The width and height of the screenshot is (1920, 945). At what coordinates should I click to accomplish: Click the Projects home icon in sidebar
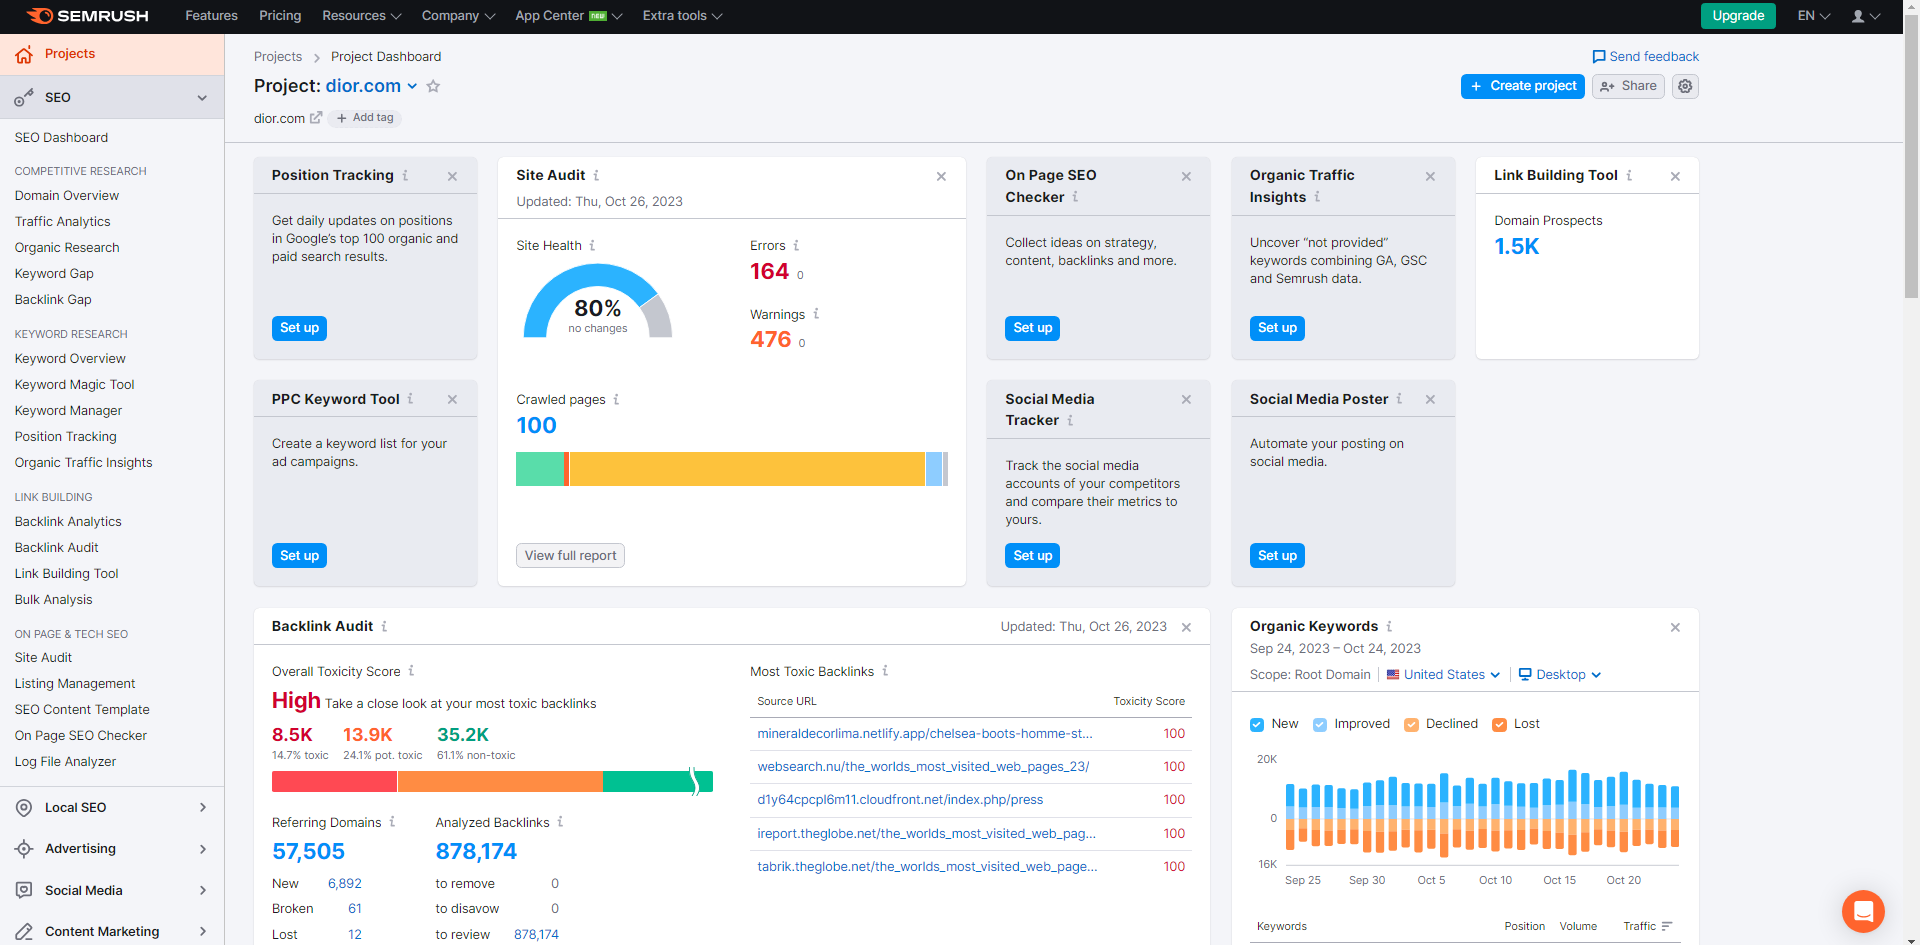coord(24,54)
